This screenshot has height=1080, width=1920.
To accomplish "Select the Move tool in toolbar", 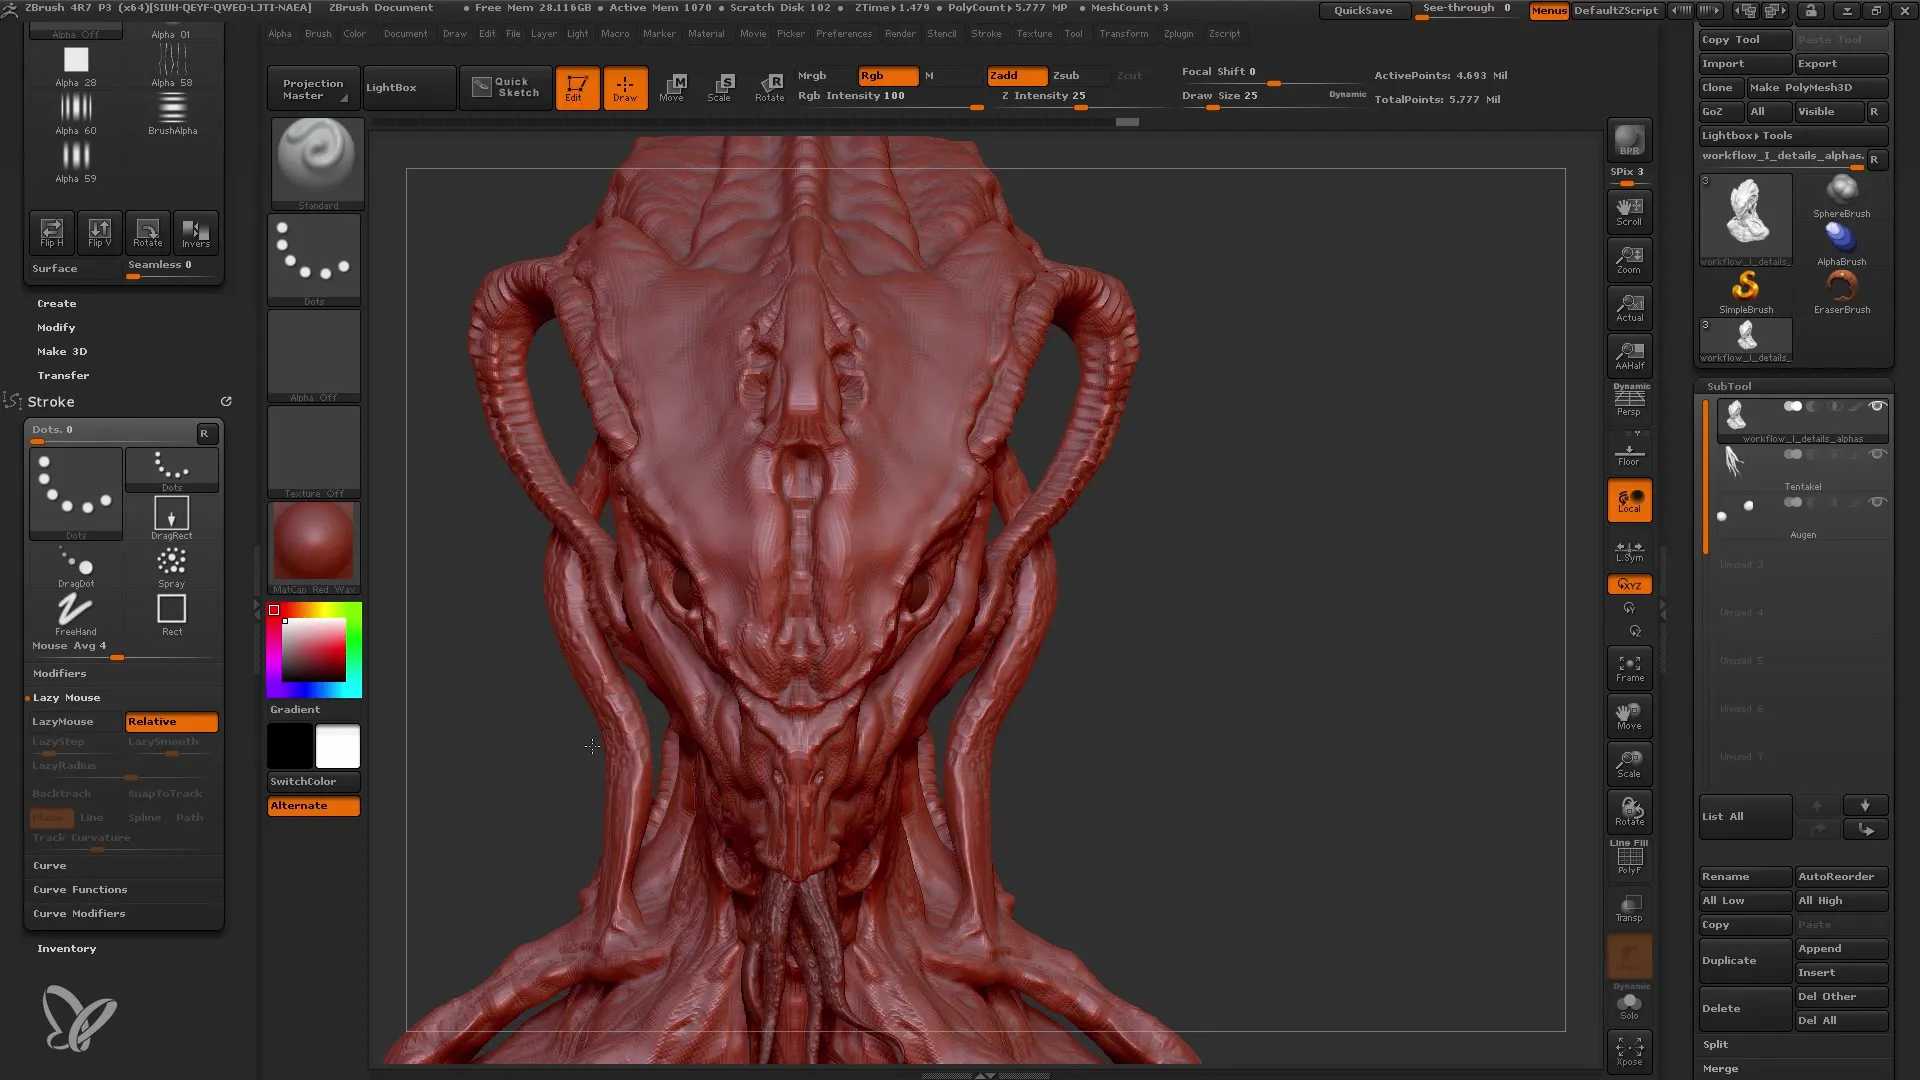I will pyautogui.click(x=673, y=86).
